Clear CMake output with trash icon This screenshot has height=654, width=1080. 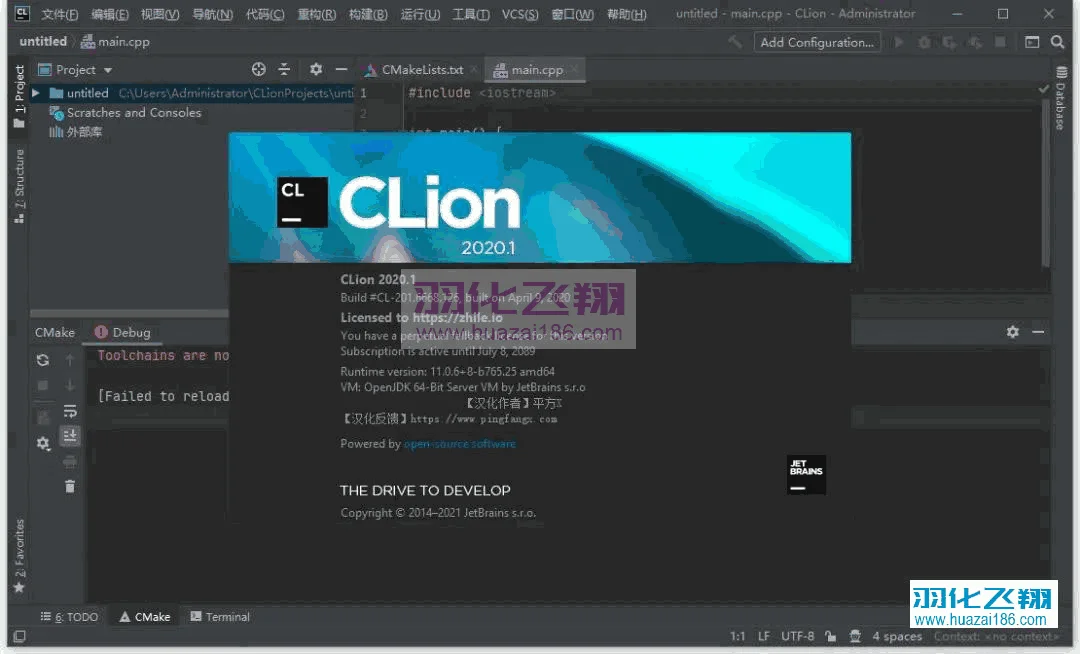70,486
